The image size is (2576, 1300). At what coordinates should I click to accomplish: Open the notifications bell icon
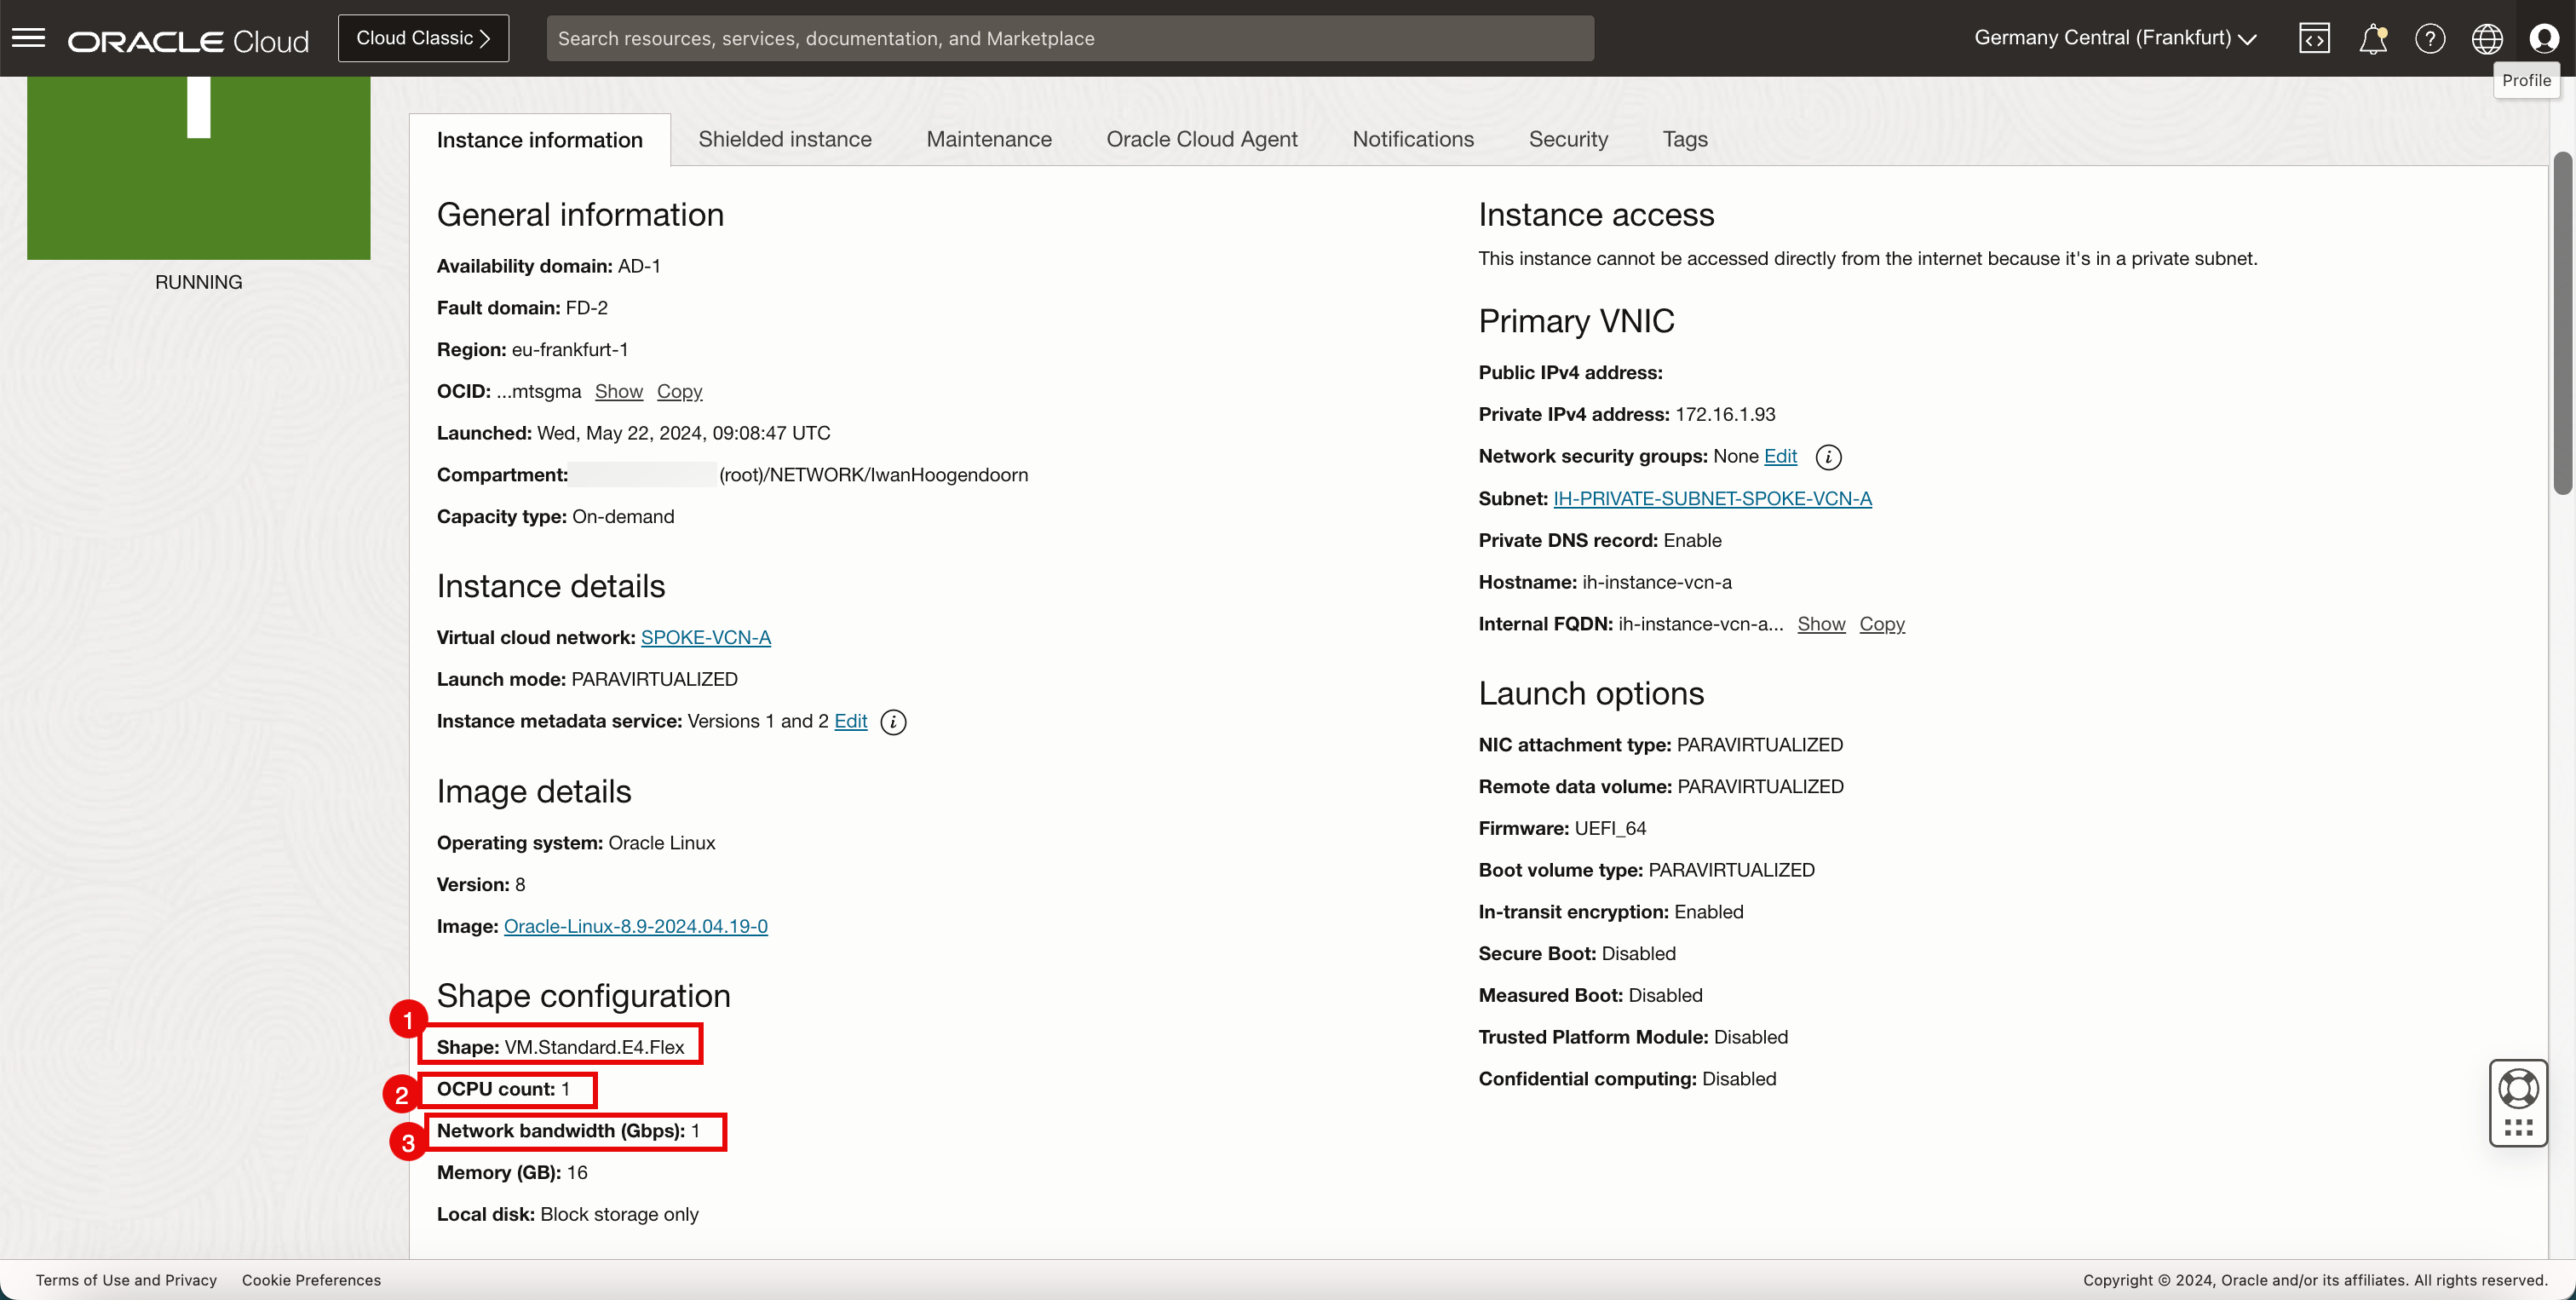point(2372,38)
